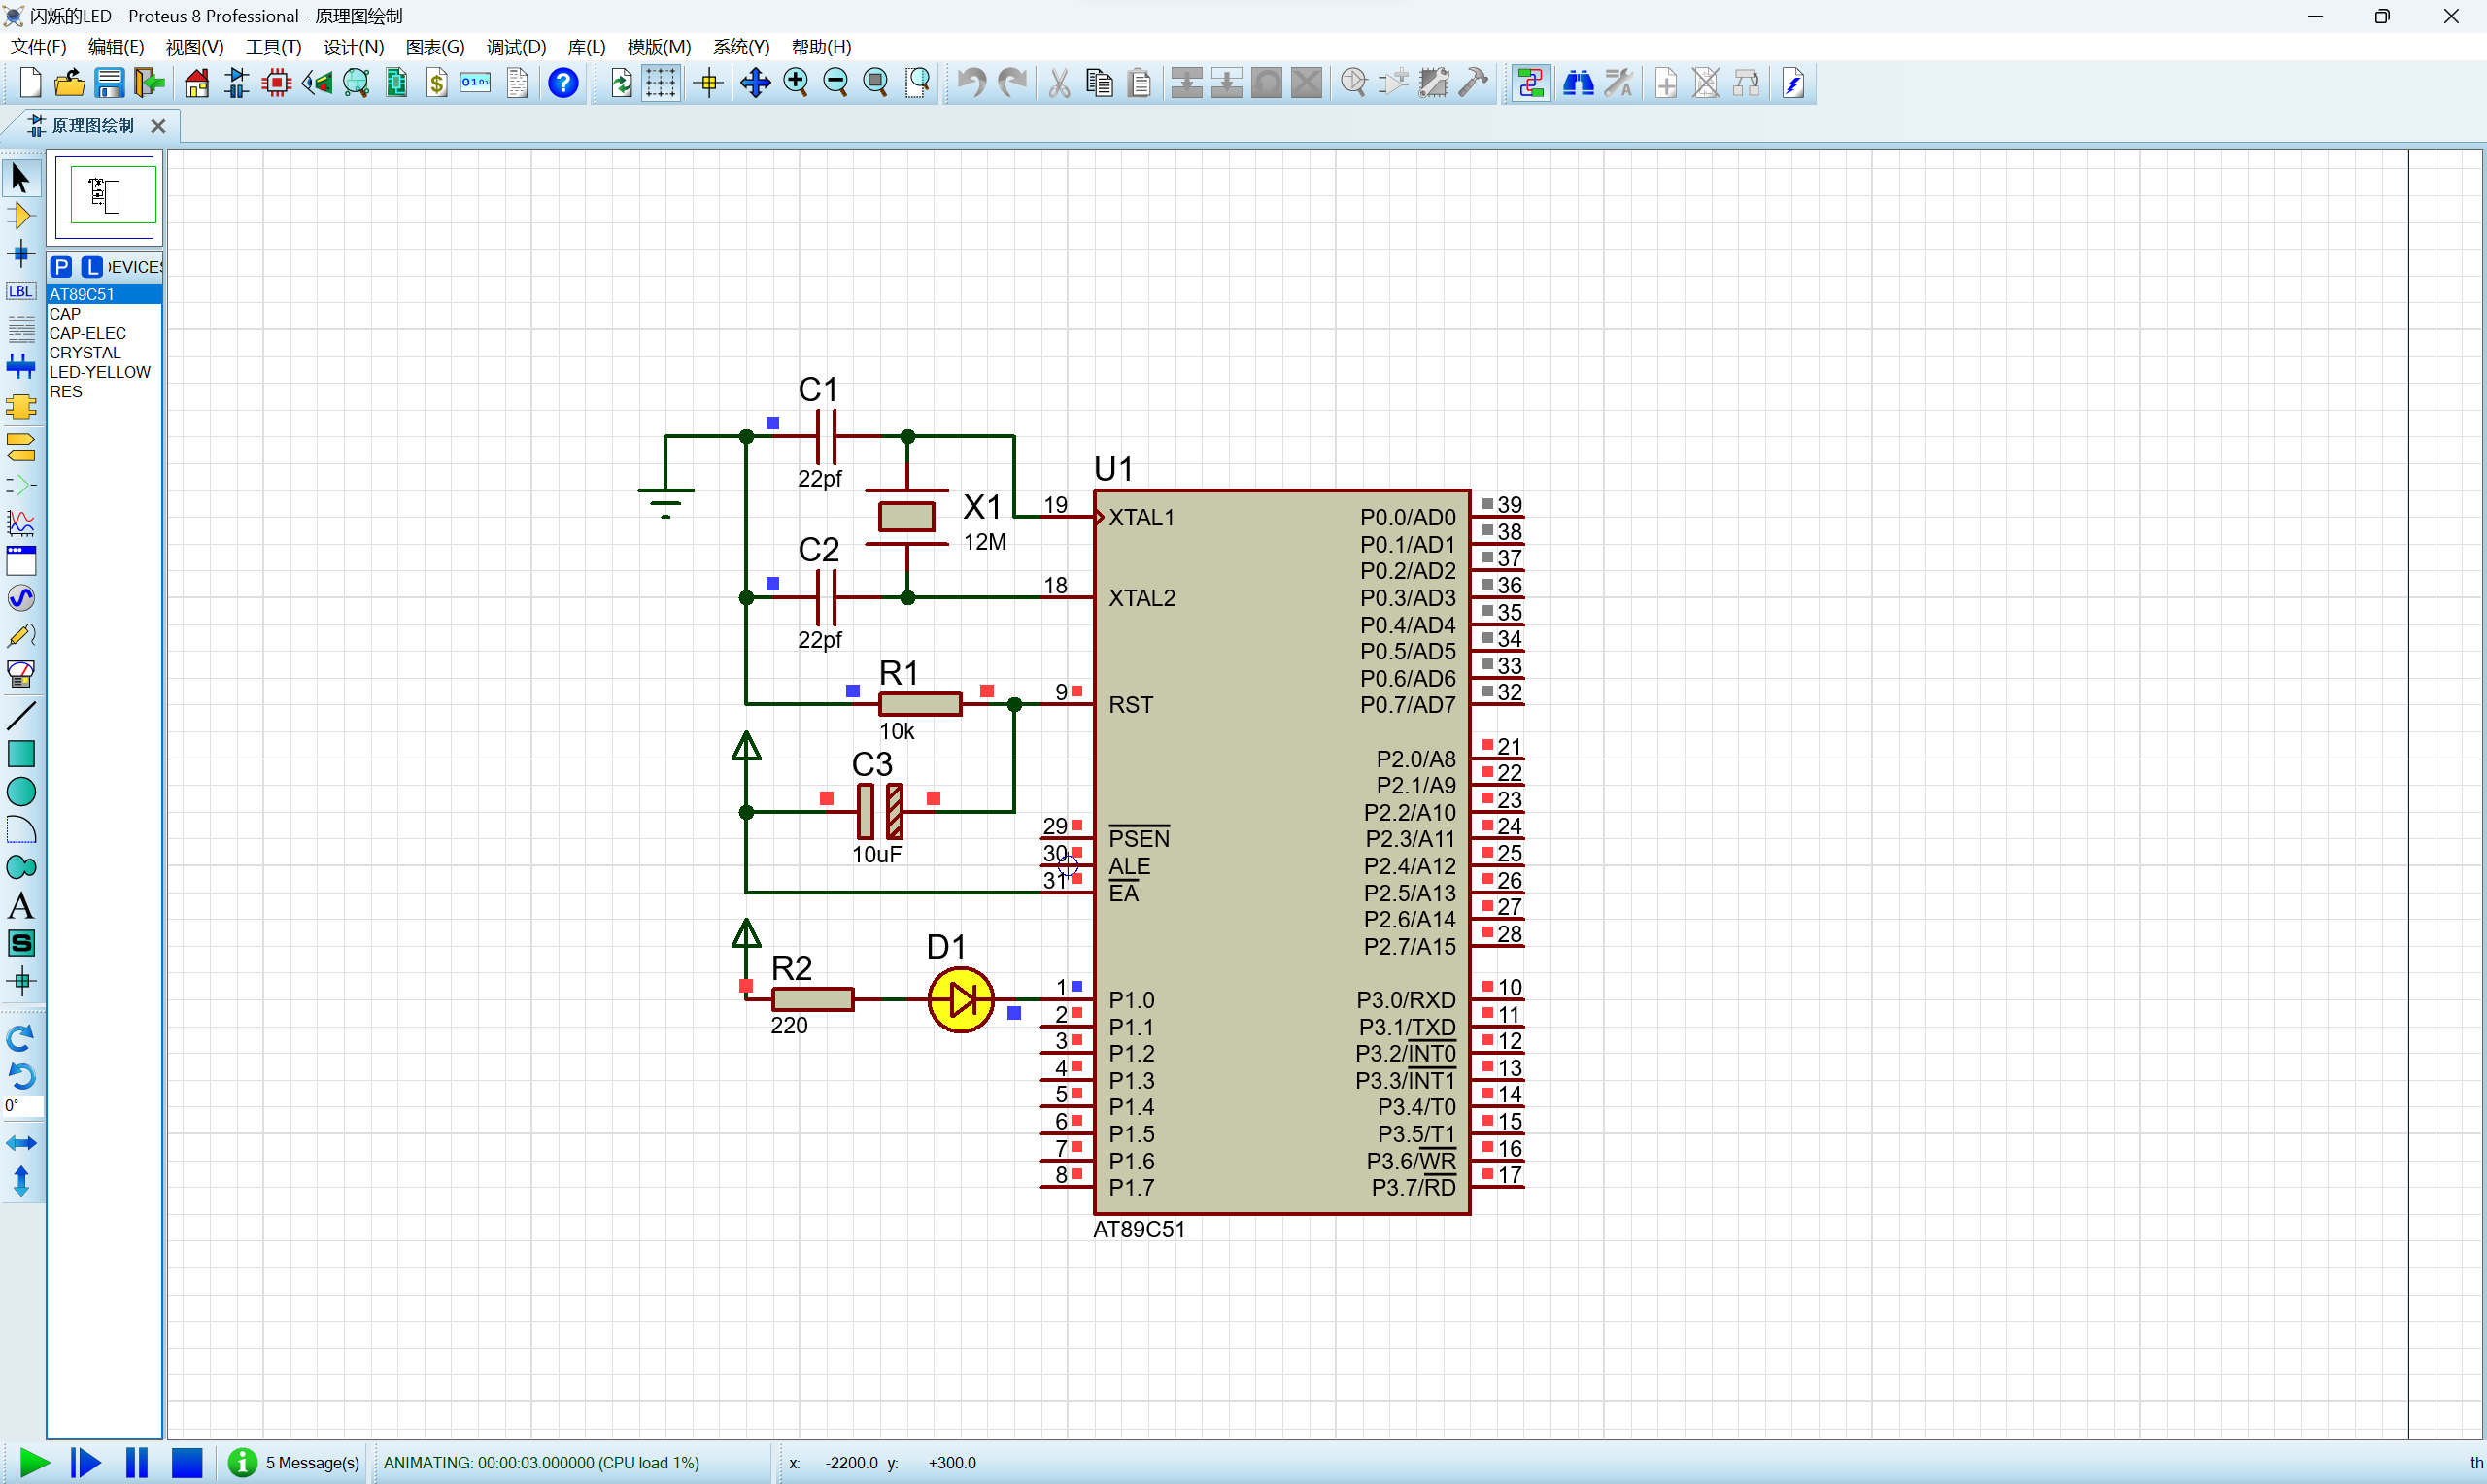Open the 库(L) Library menu
The width and height of the screenshot is (2487, 1484).
click(586, 47)
